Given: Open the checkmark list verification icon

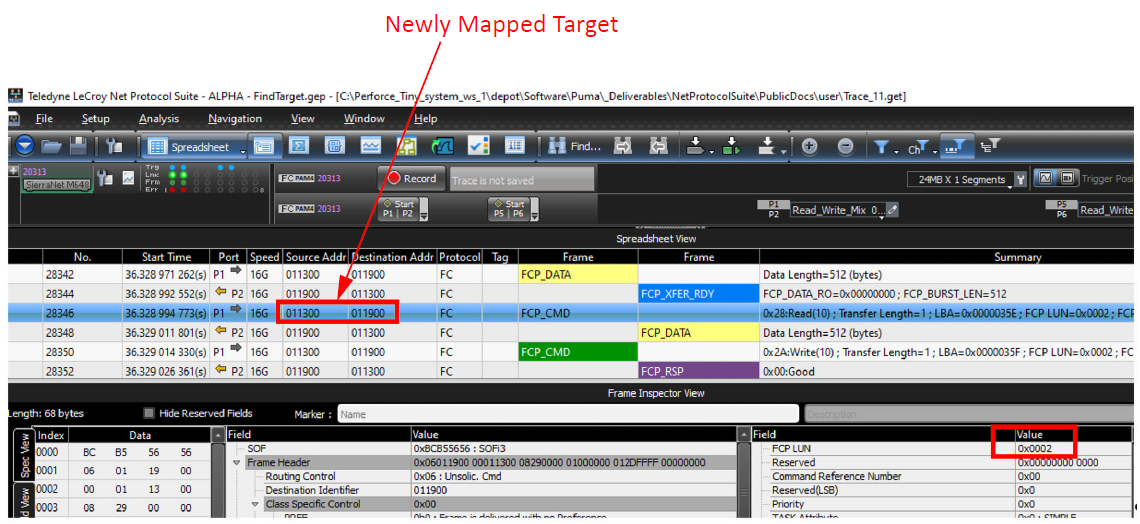Looking at the screenshot, I should tap(478, 146).
